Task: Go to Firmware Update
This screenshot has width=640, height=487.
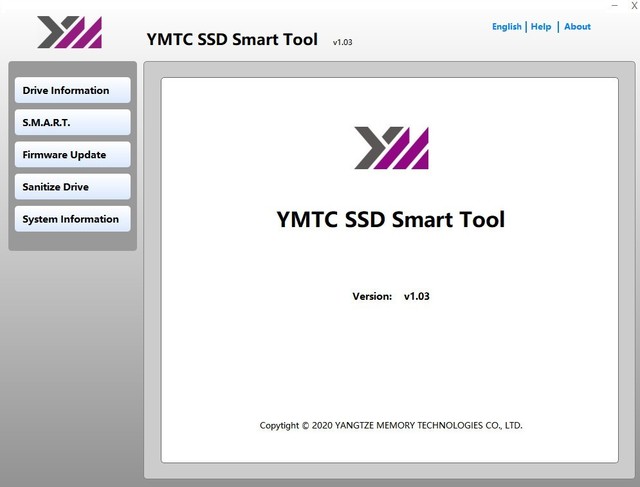Action: pos(73,155)
